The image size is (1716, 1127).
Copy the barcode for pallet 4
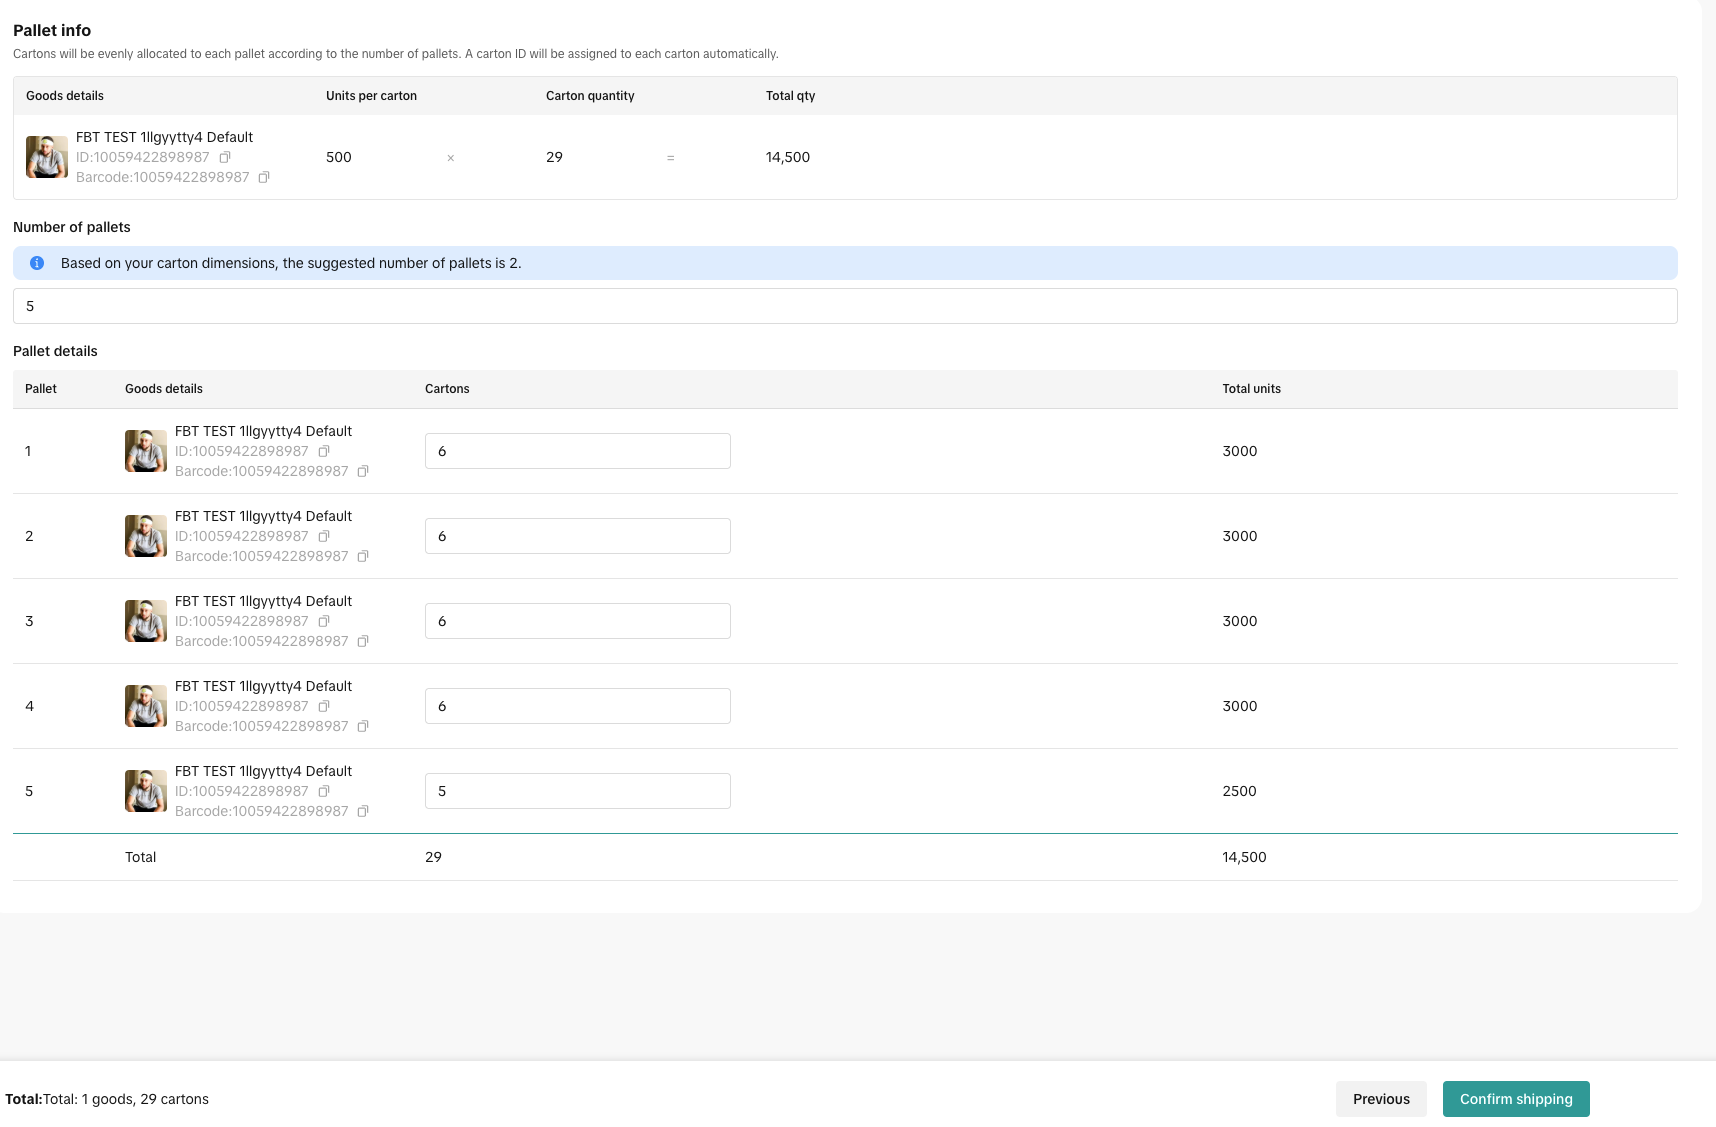[363, 726]
